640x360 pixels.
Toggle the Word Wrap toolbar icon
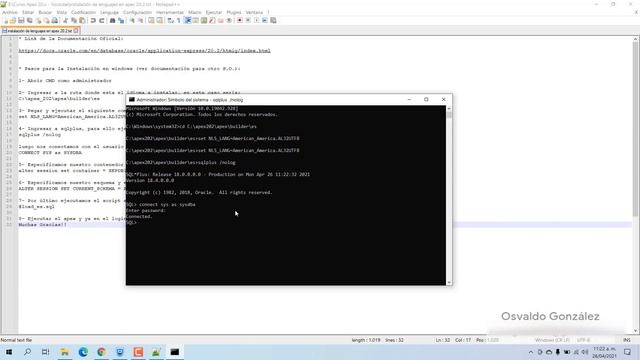tap(170, 20)
